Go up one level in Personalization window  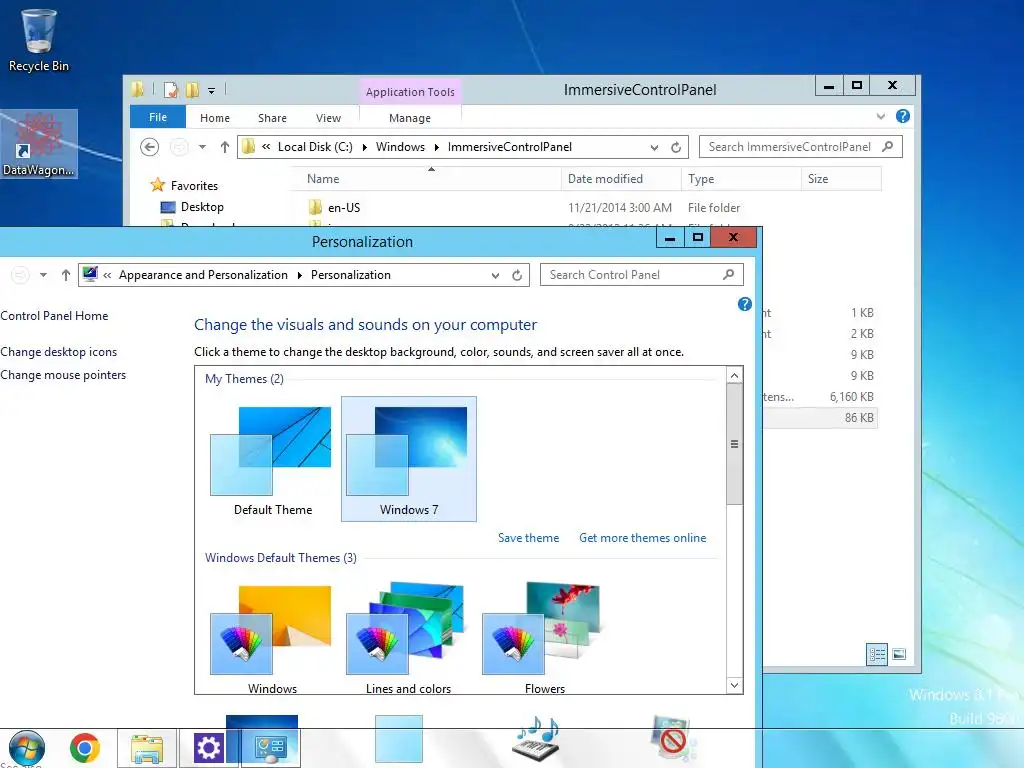[x=65, y=275]
